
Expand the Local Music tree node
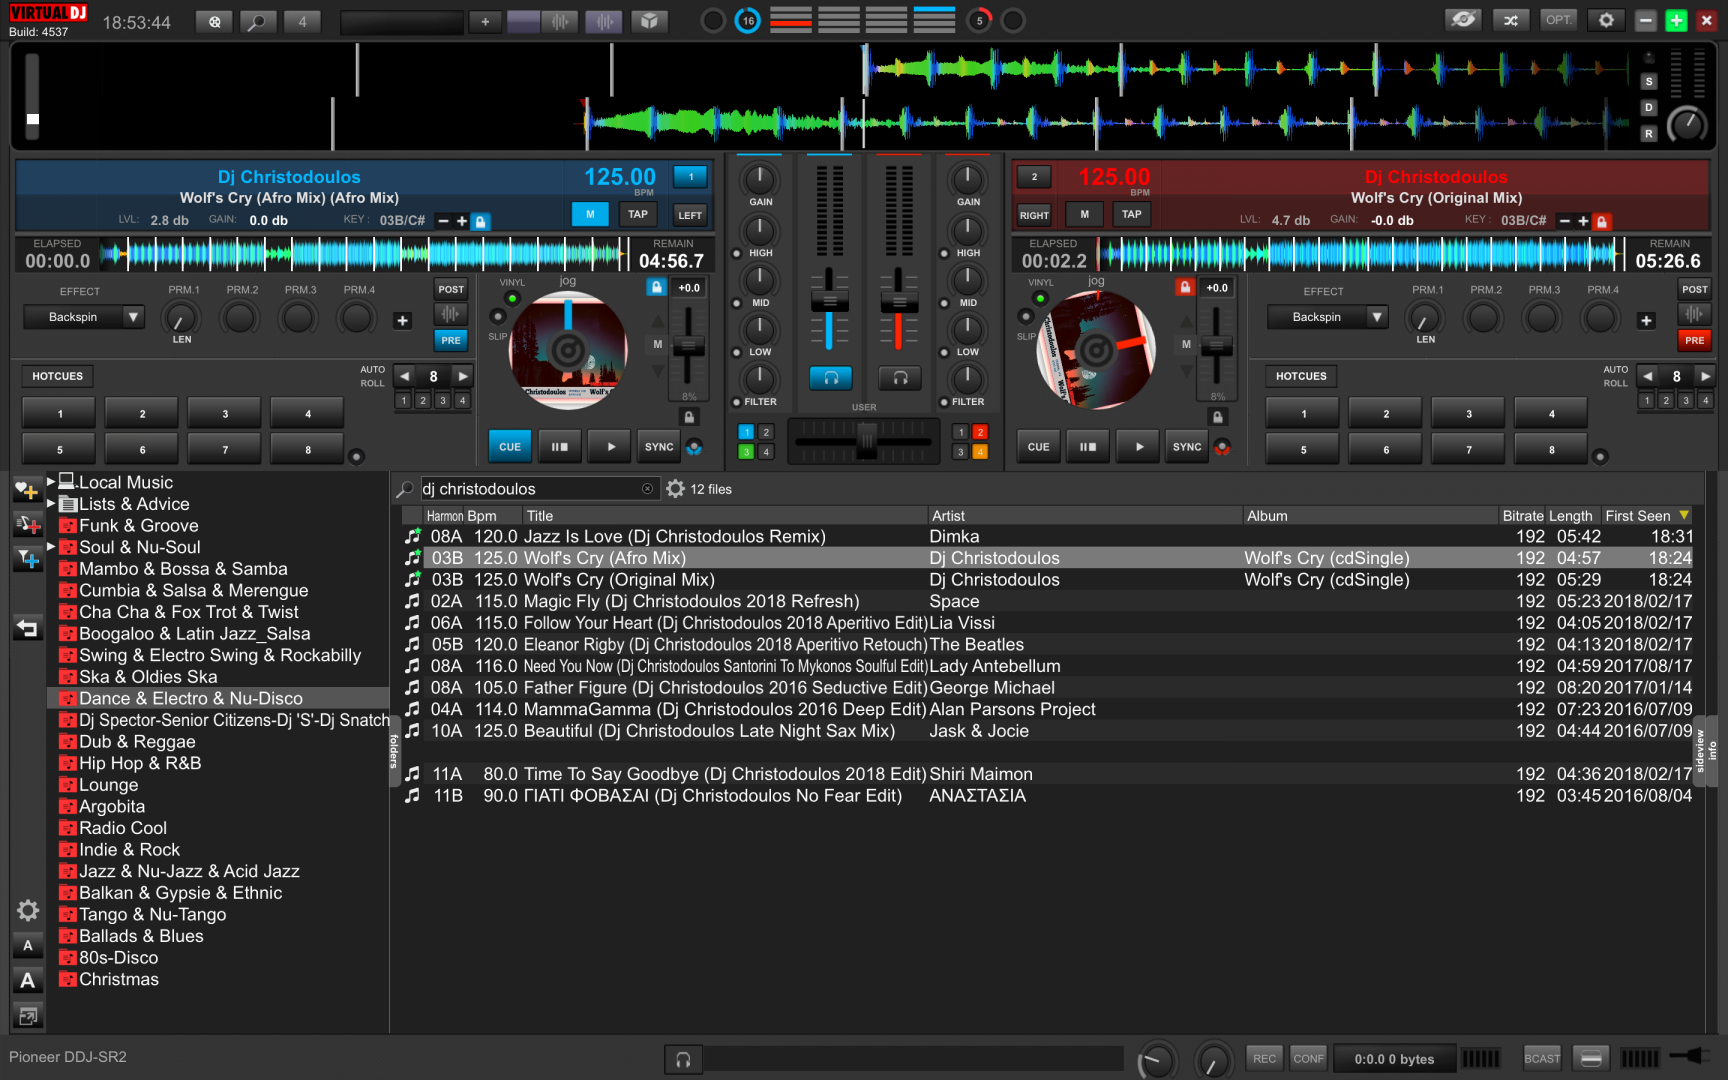(x=51, y=482)
